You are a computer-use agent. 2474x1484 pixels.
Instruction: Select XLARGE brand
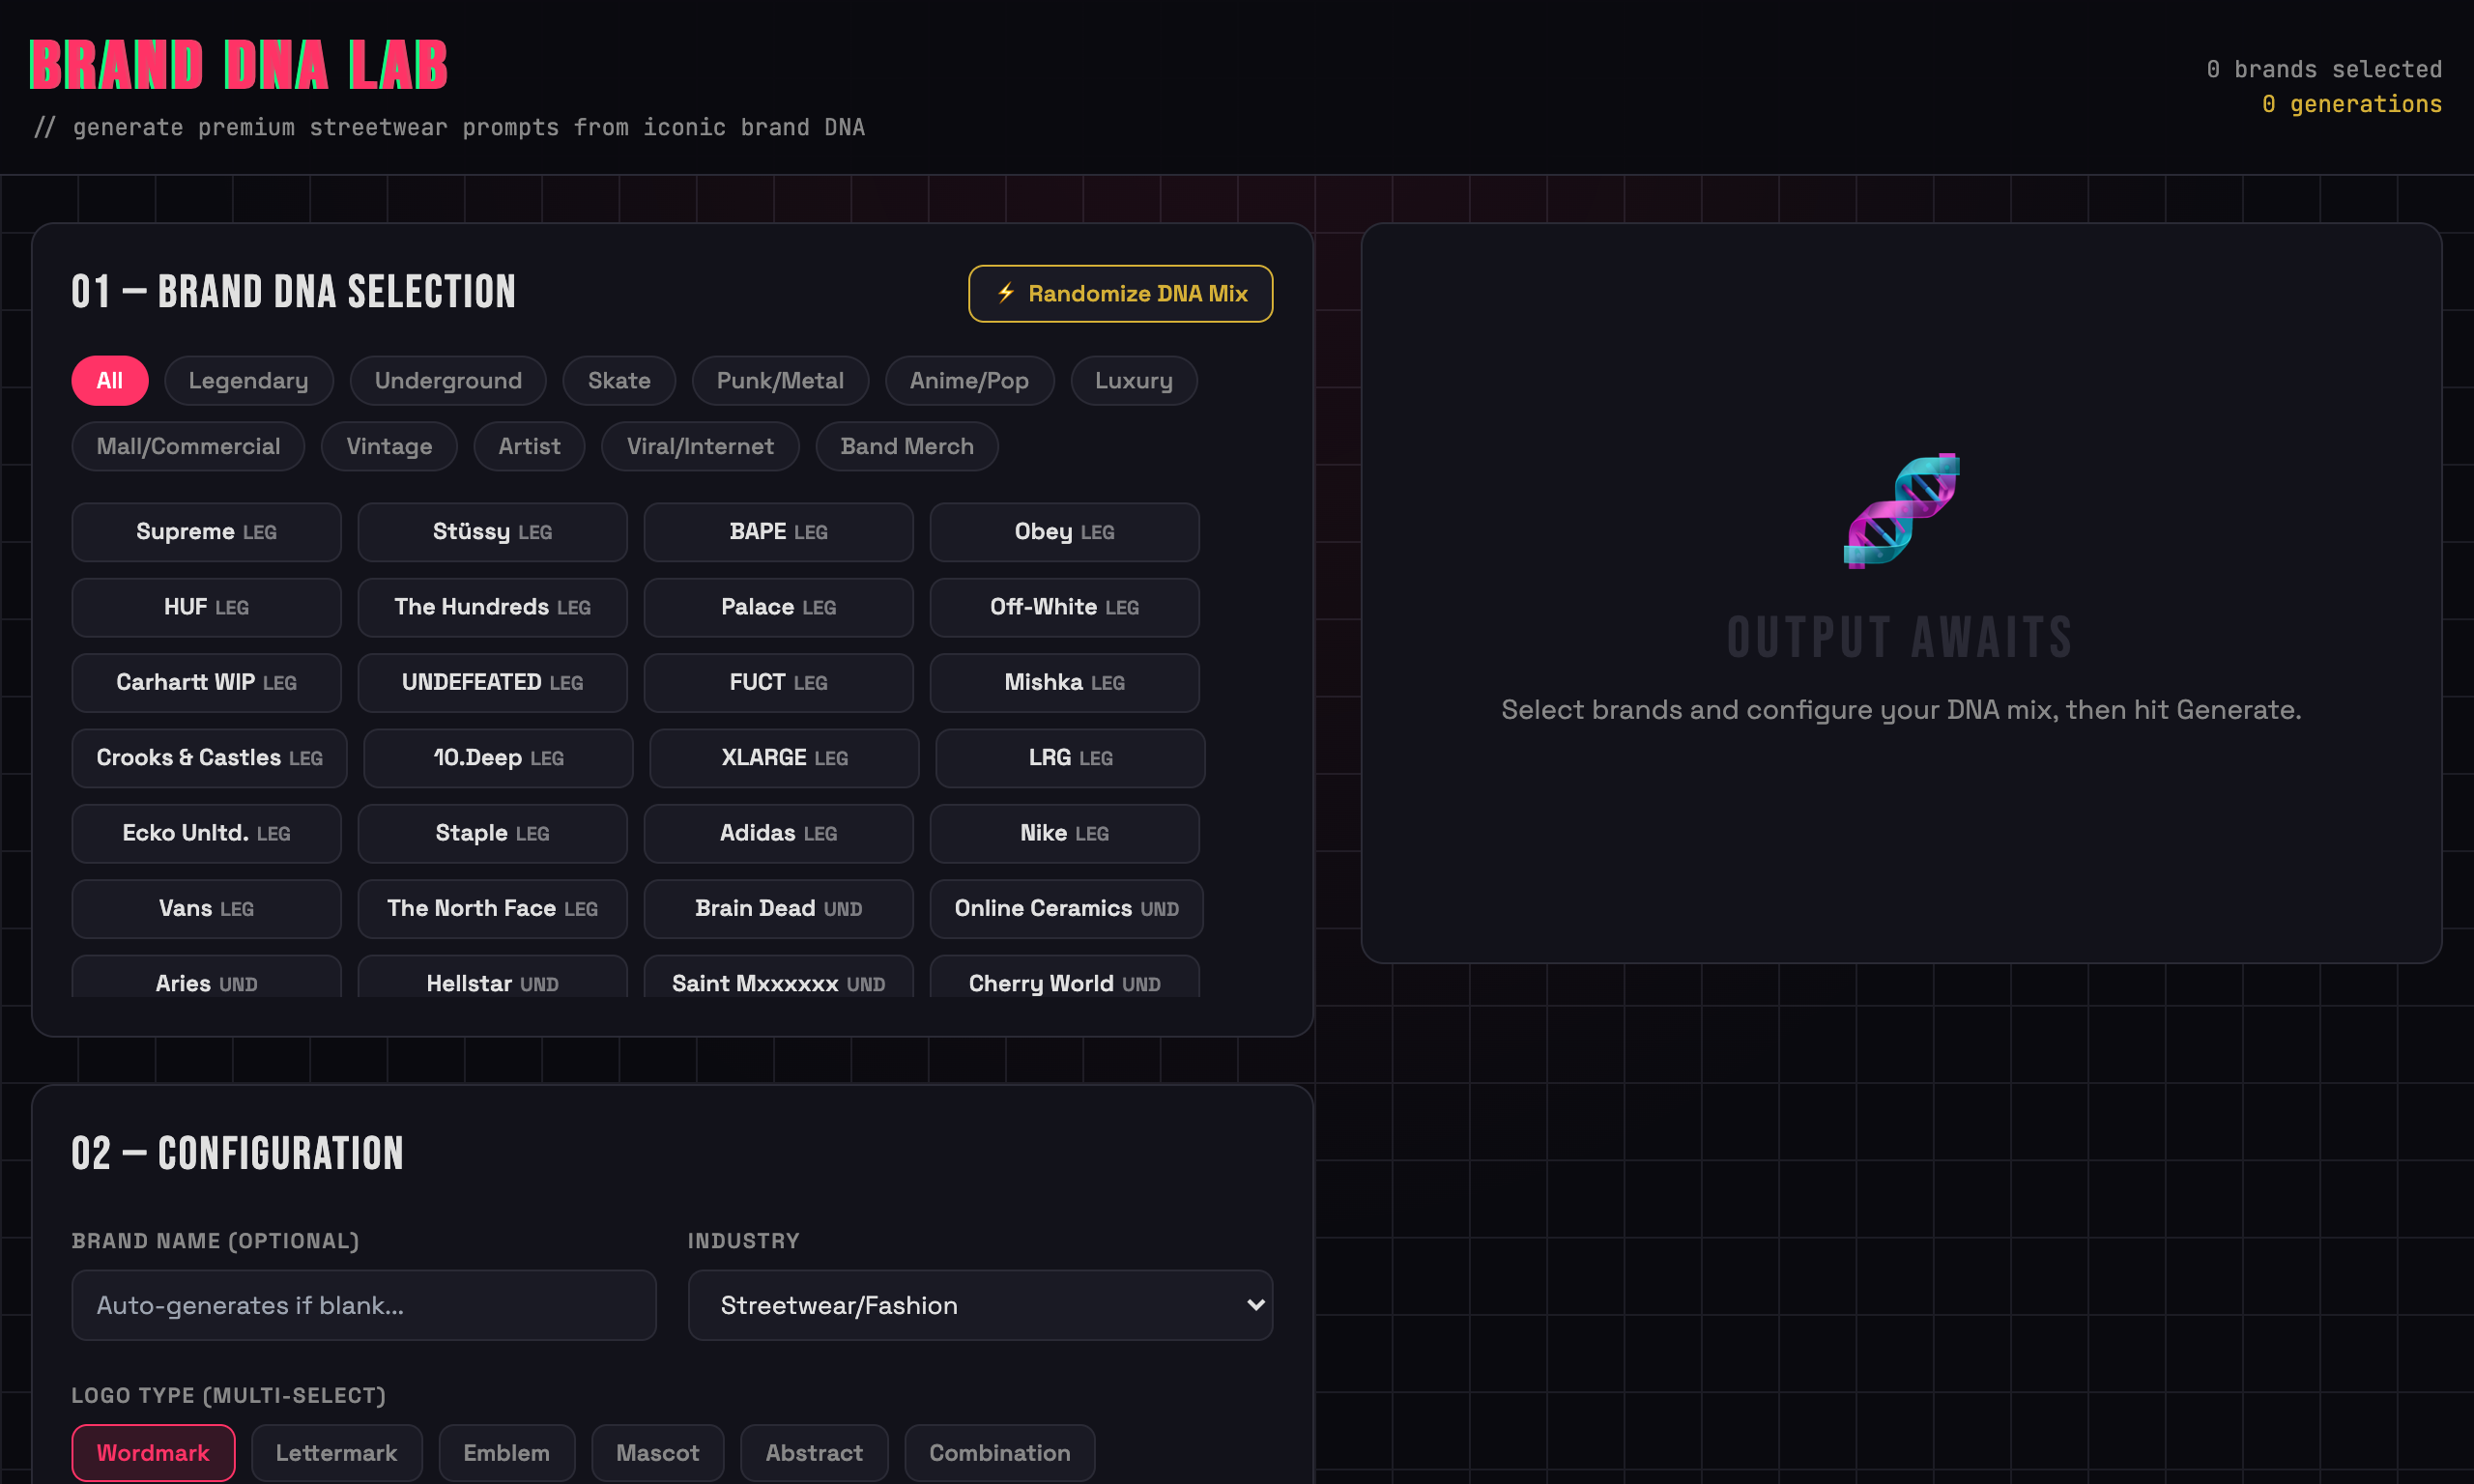click(785, 758)
